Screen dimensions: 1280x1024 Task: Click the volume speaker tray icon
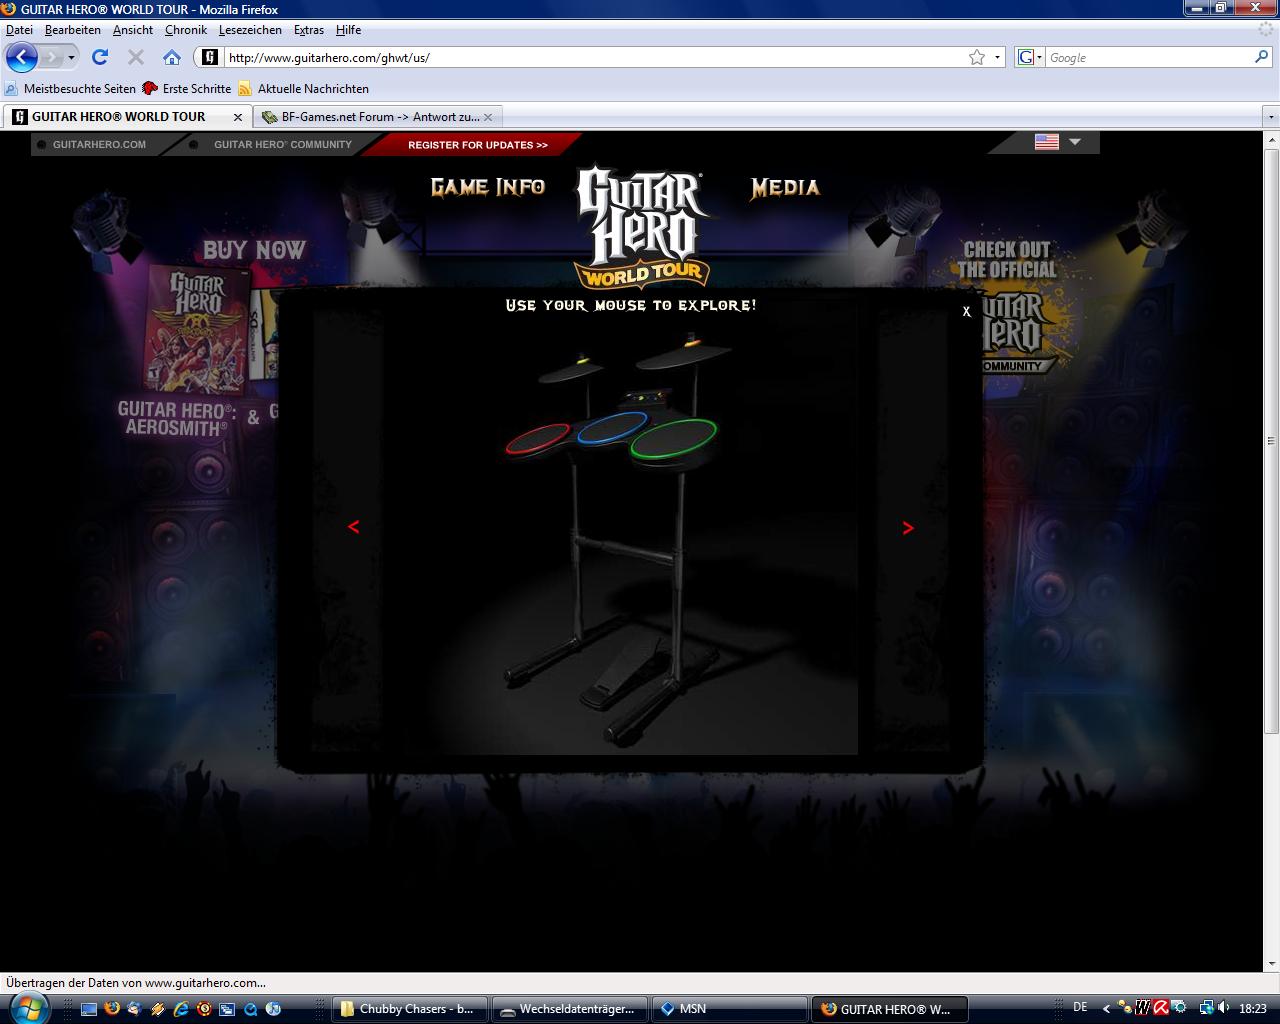click(1223, 1008)
